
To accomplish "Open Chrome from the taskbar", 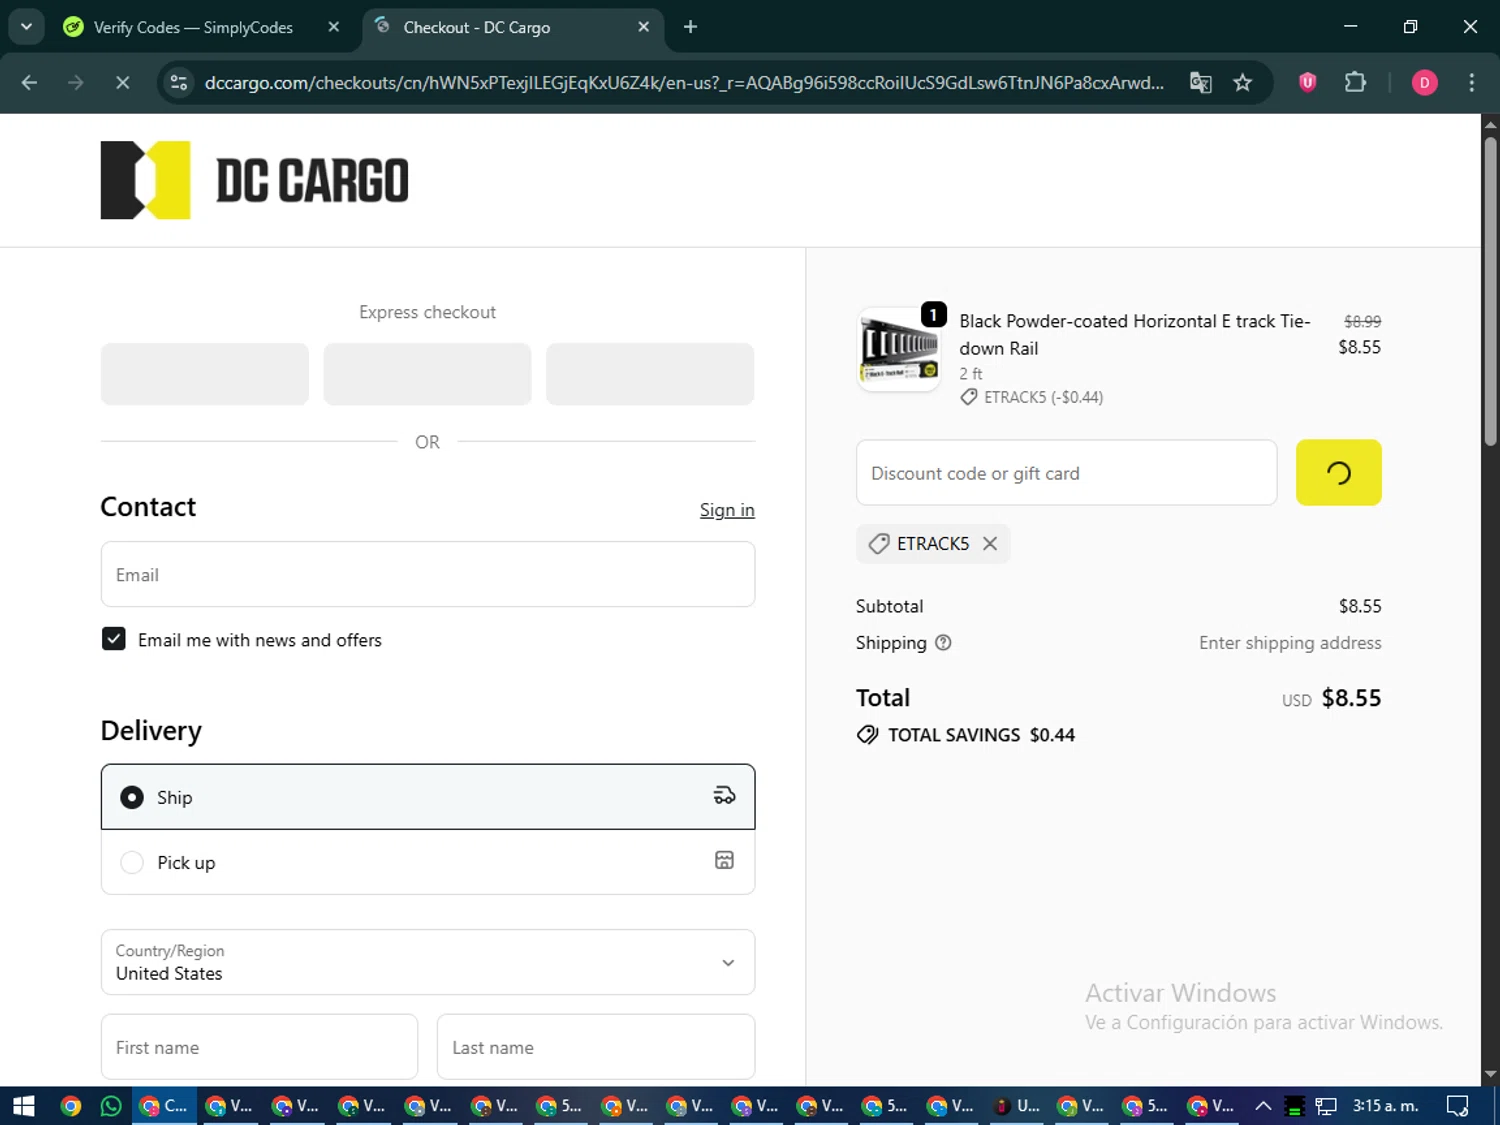I will (x=70, y=1106).
